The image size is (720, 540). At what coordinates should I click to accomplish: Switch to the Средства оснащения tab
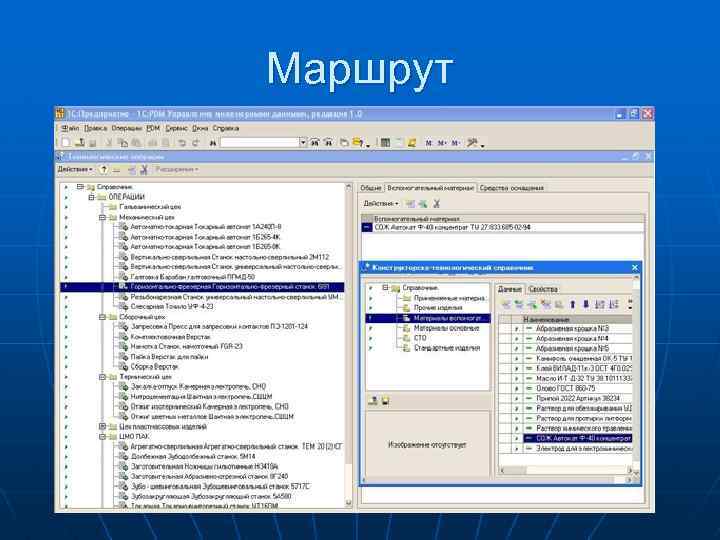511,188
